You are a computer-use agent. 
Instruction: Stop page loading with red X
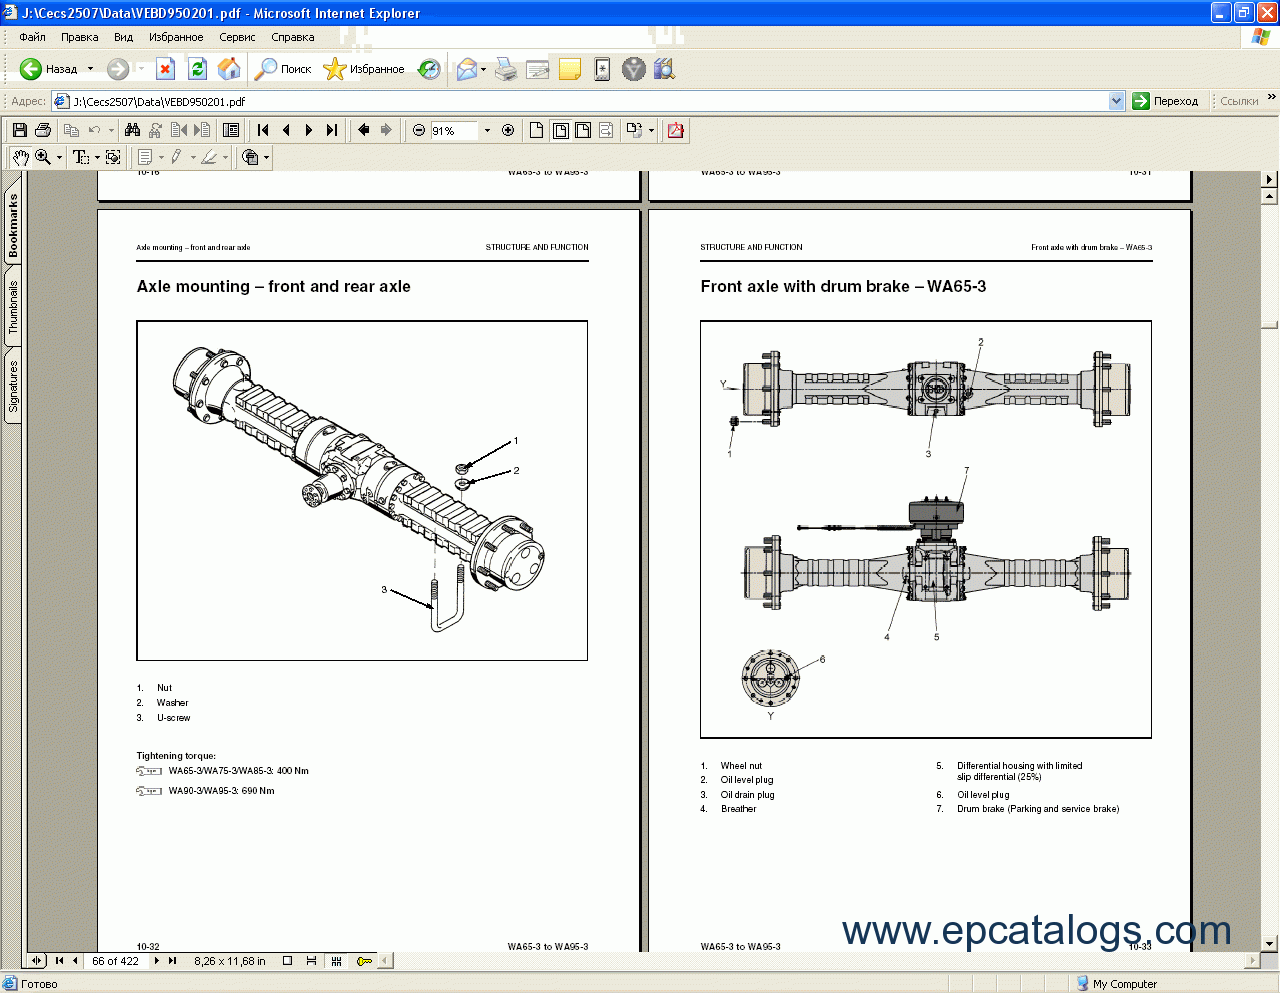tap(166, 69)
